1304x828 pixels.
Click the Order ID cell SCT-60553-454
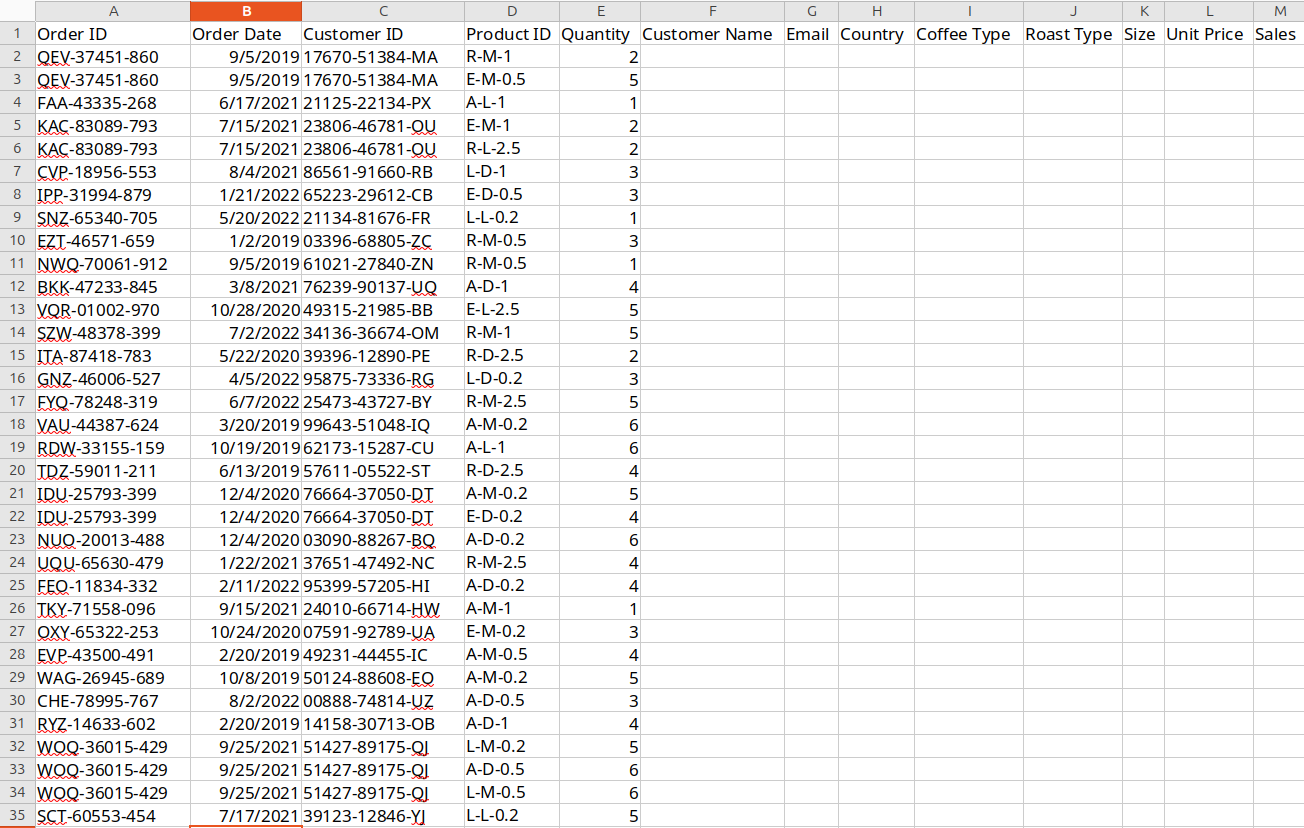click(x=97, y=816)
